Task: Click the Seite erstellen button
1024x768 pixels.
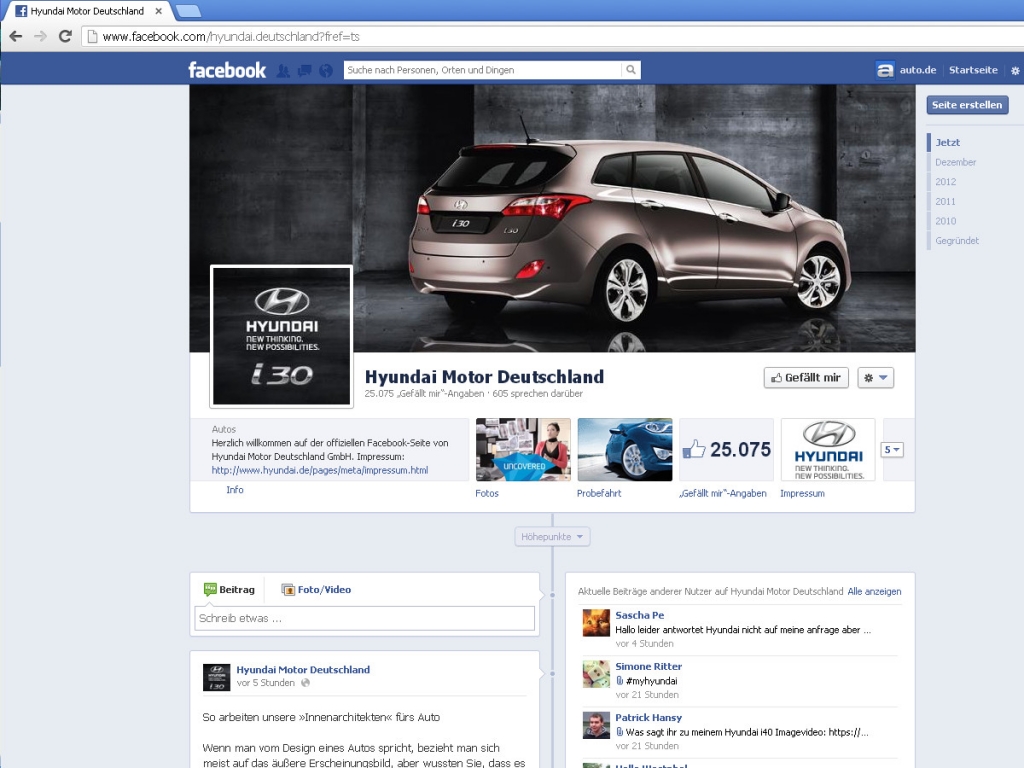Action: coord(967,104)
